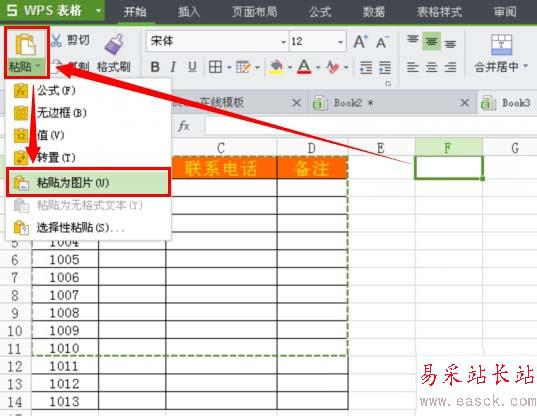Expand the fill color dropdown arrow
Viewport: 537px width, 416px height.
tap(290, 67)
